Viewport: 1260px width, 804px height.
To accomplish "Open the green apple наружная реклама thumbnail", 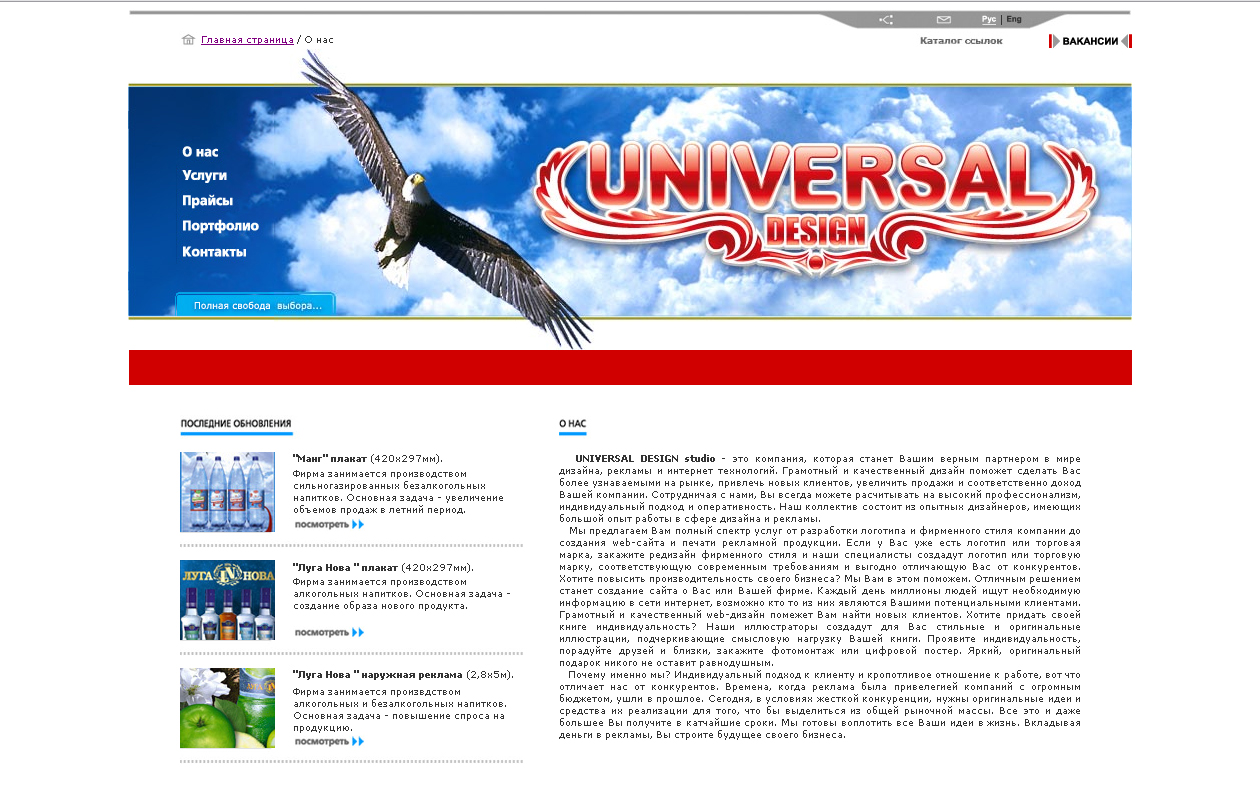I will tap(227, 708).
